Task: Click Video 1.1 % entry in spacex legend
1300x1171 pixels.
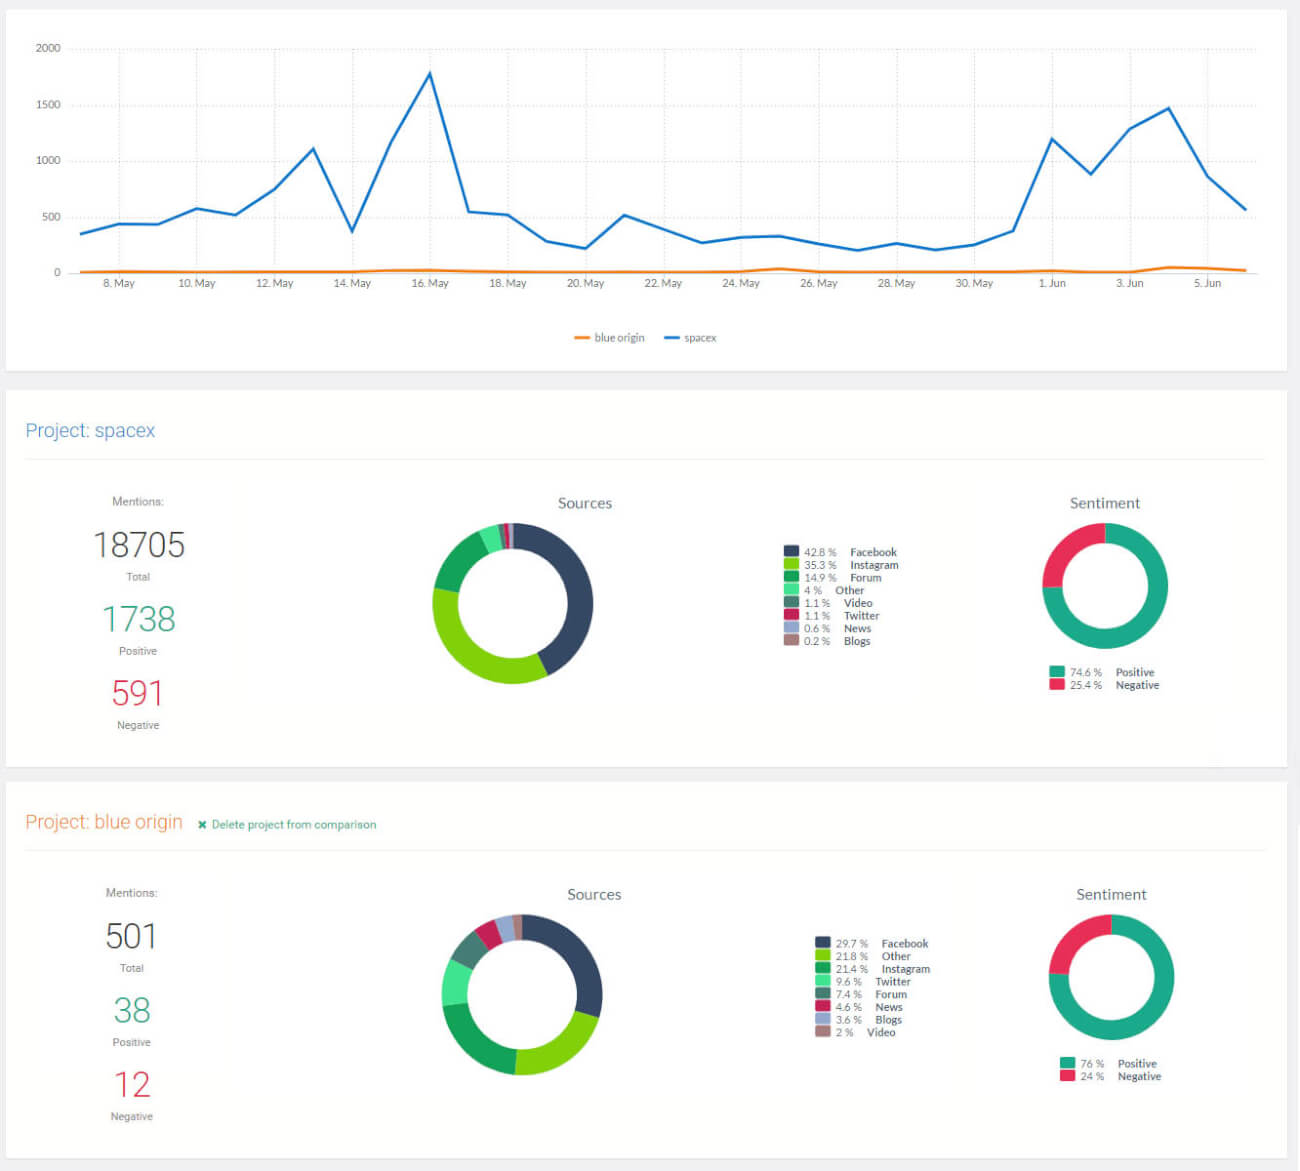Action: pos(828,603)
